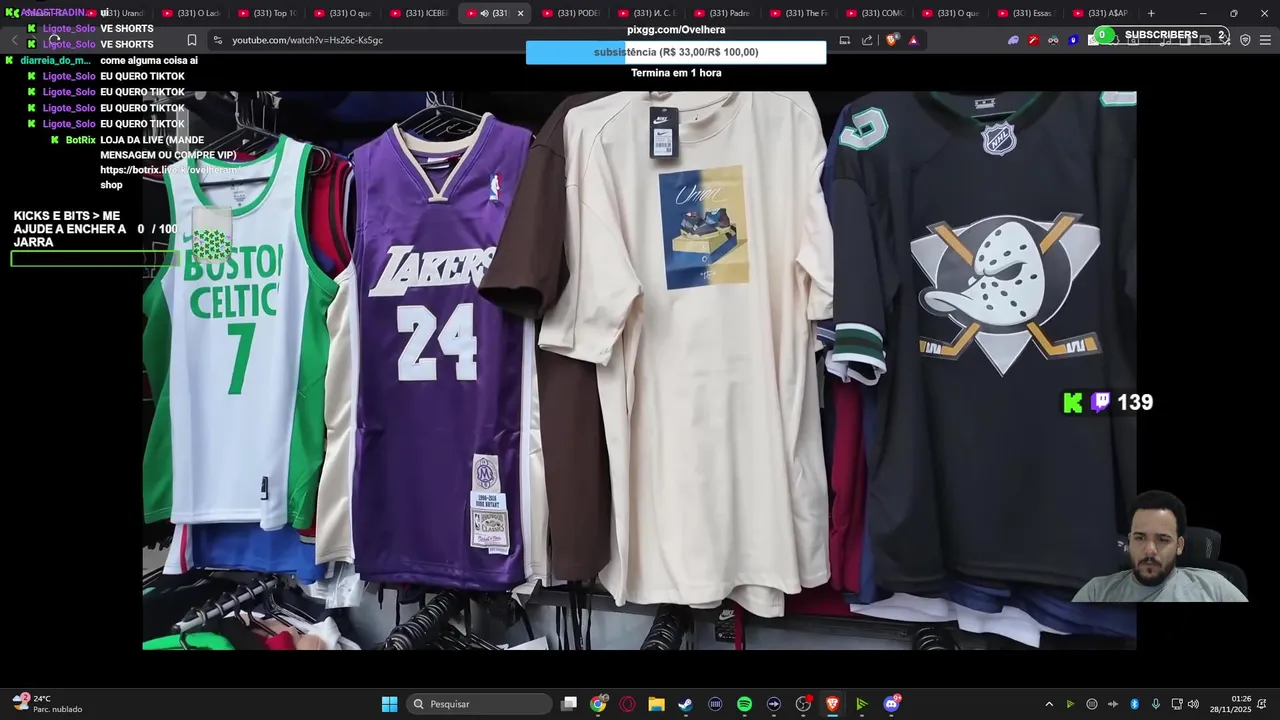Open volume control from system tray
This screenshot has height=720, width=1280.
(1193, 704)
